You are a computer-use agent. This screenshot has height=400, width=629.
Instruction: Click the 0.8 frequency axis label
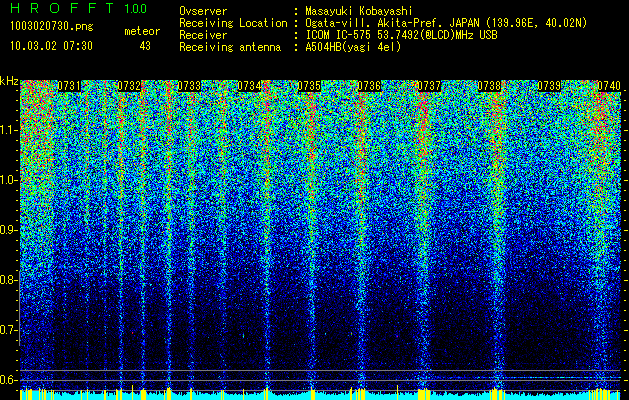click(x=9, y=280)
